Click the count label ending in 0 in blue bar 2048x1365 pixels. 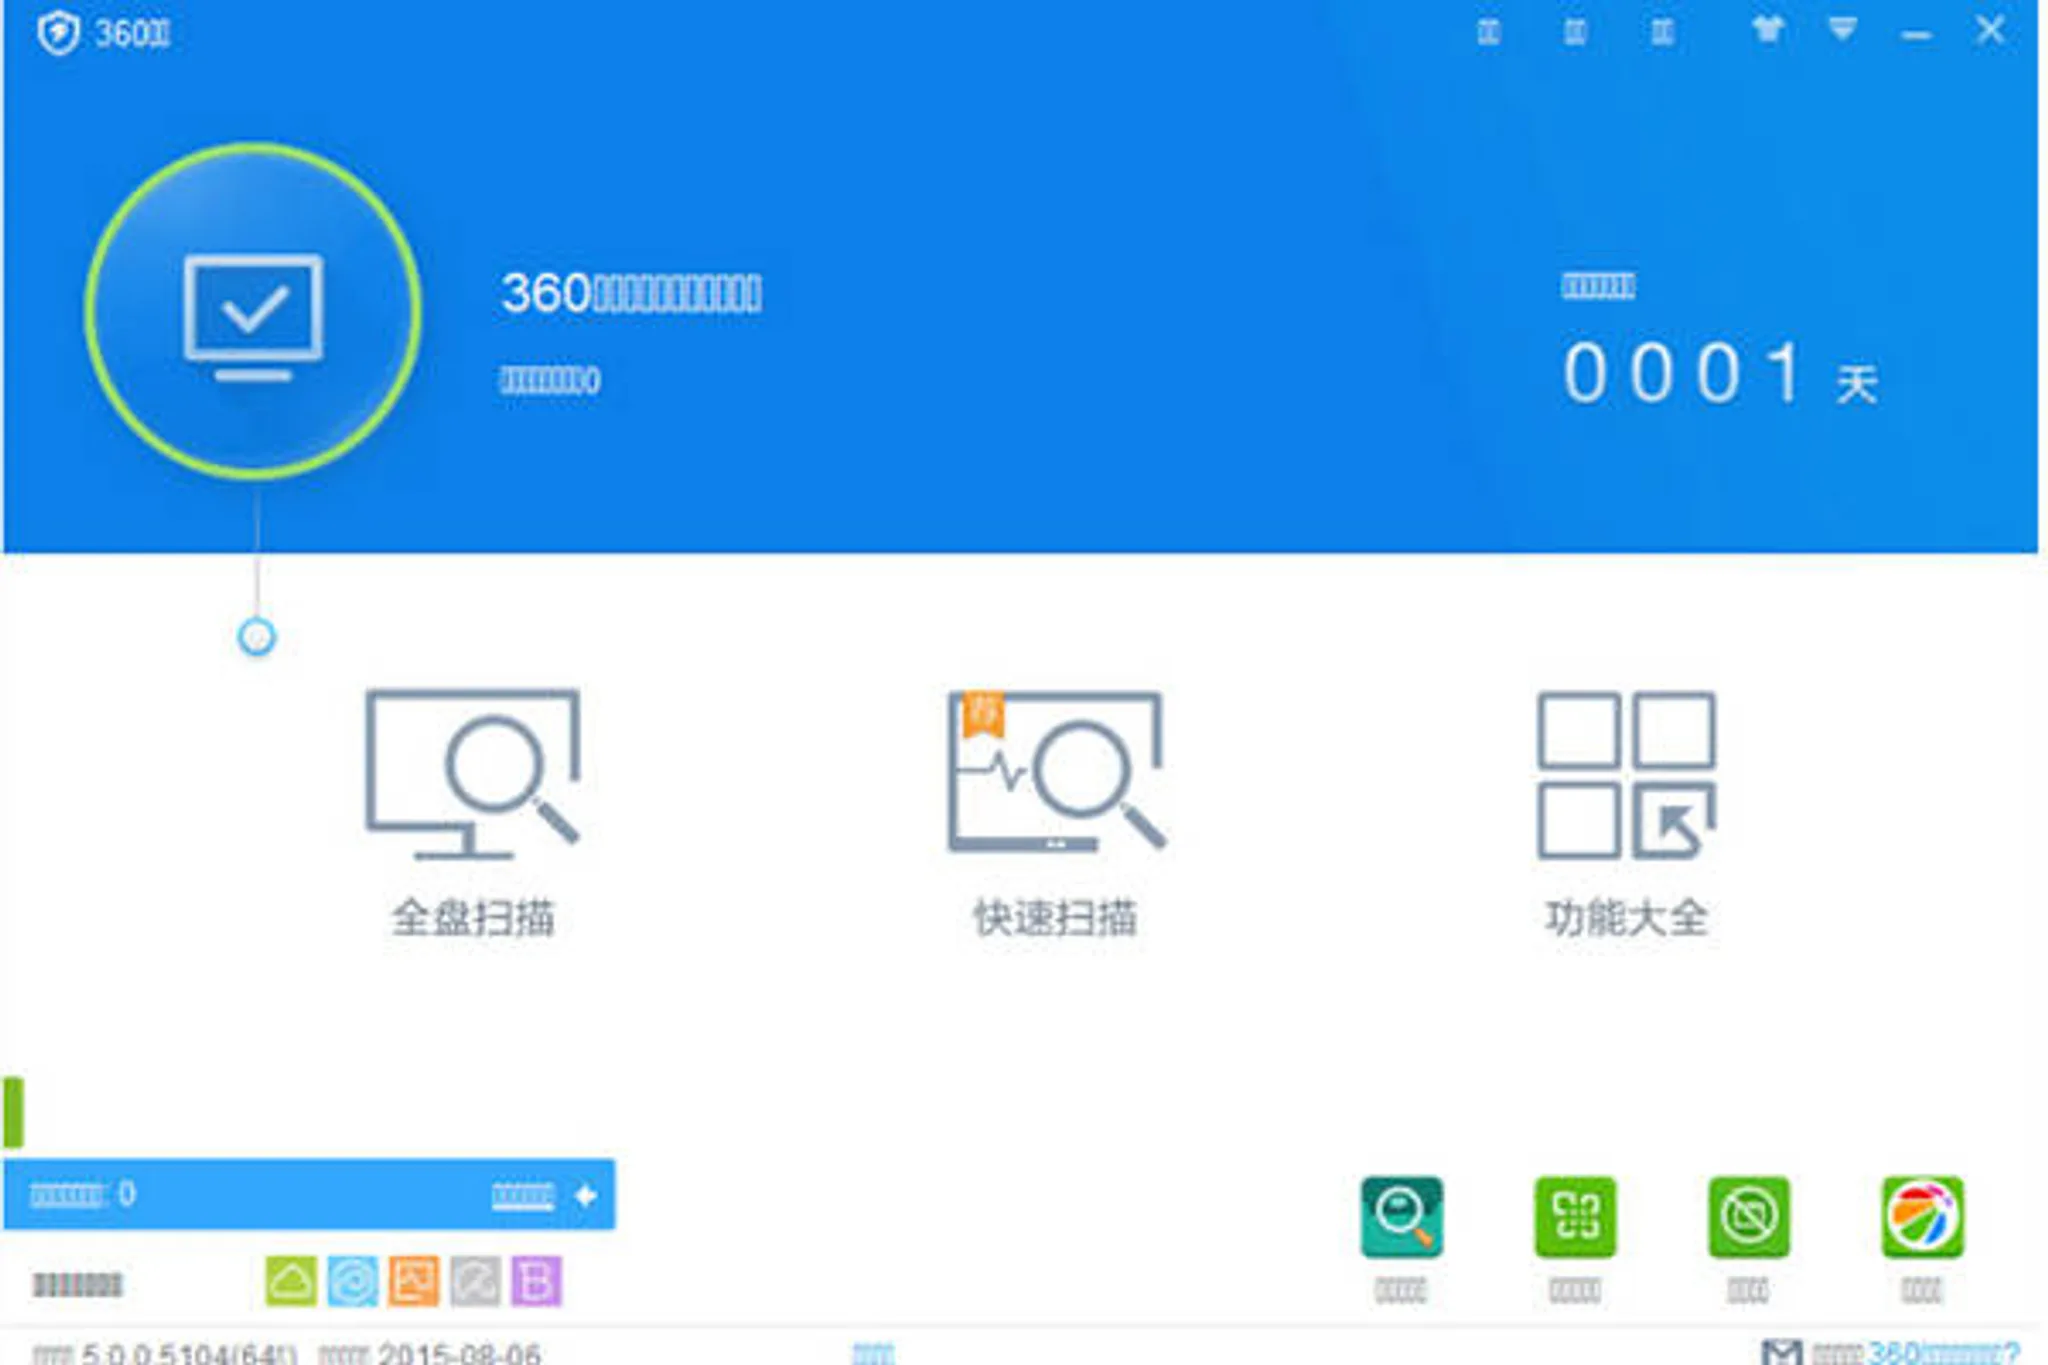pos(82,1194)
